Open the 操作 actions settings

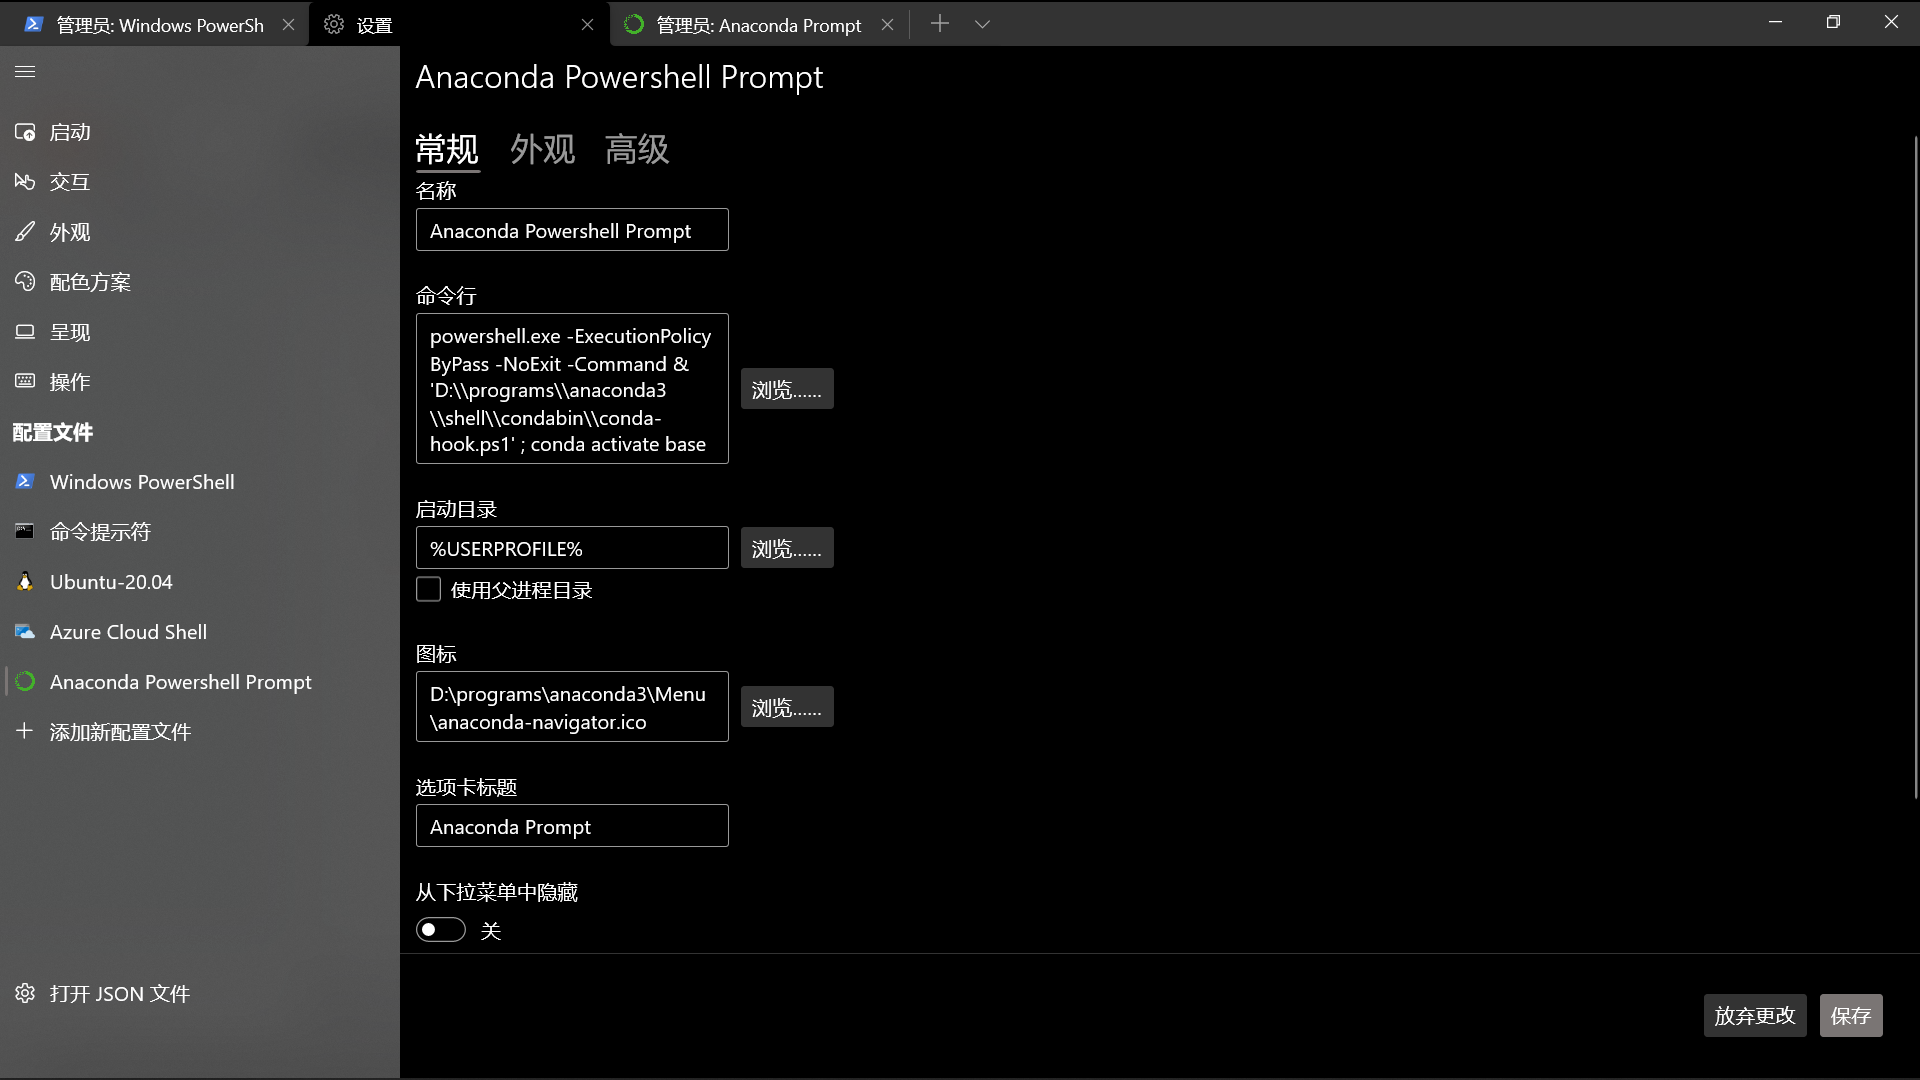tap(70, 381)
